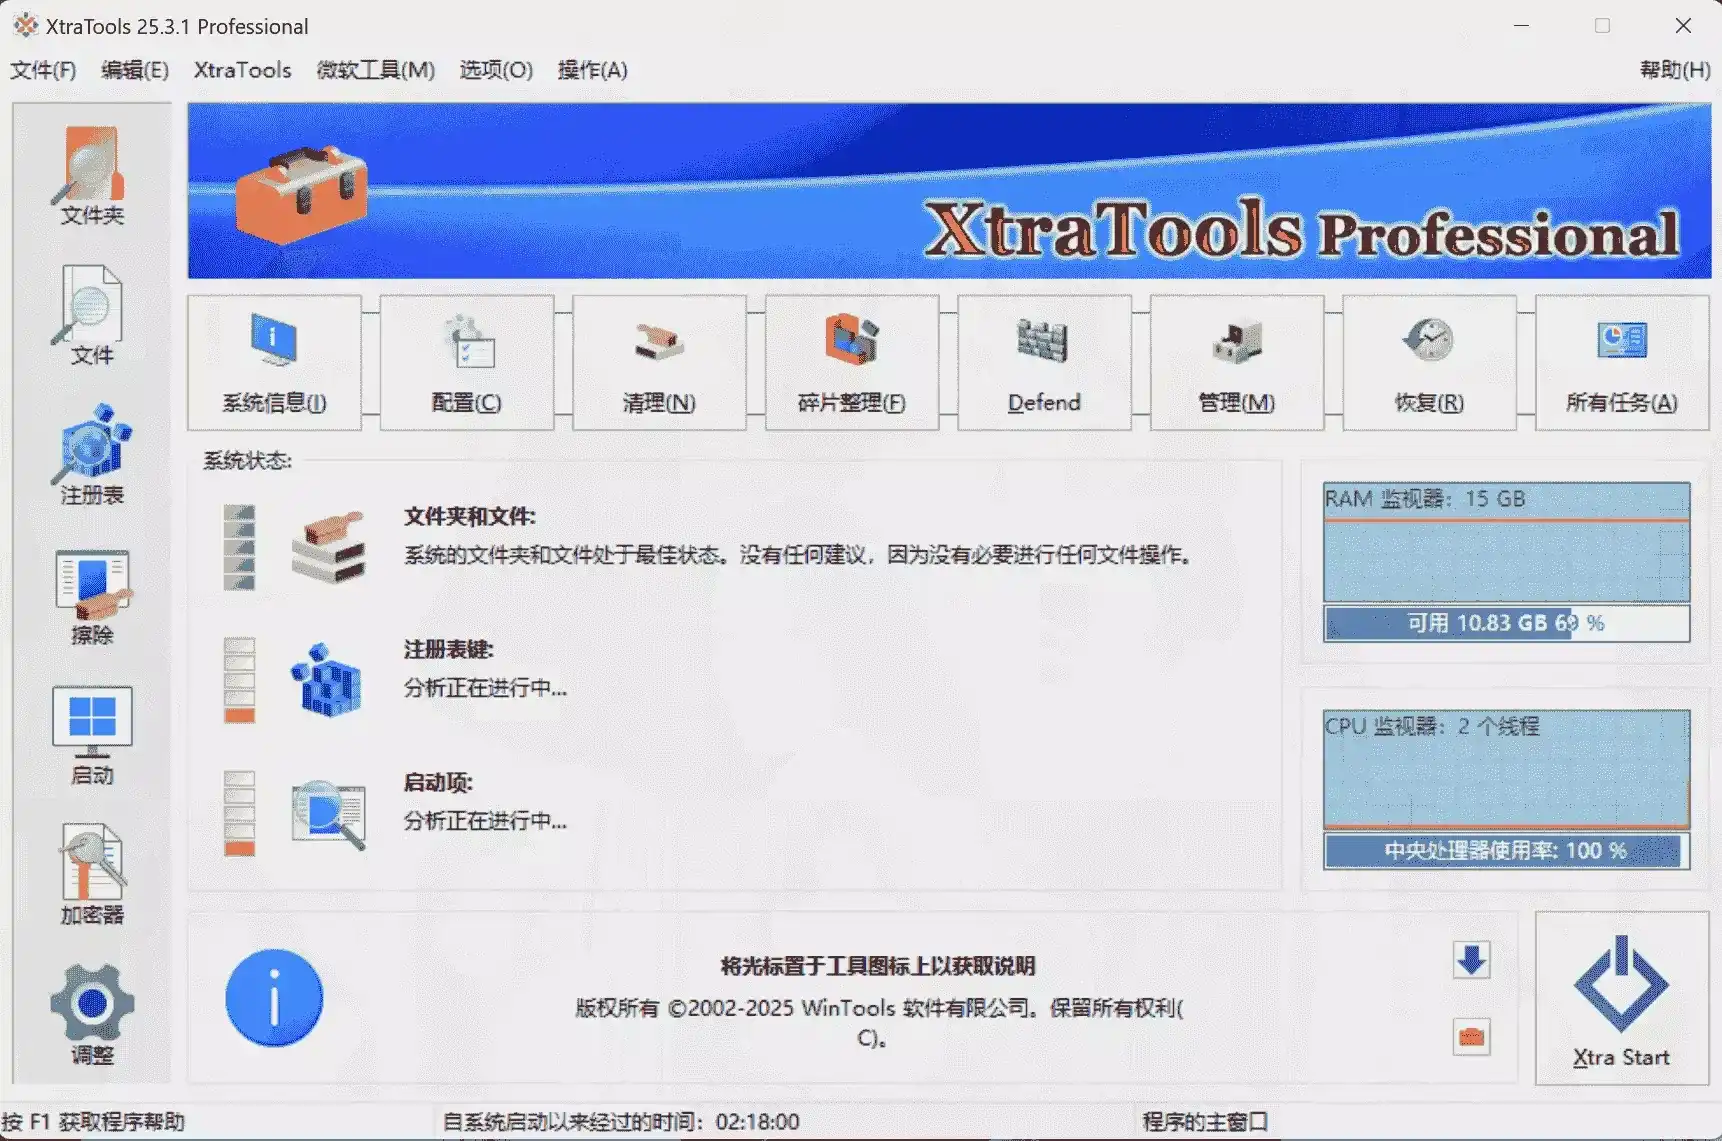Open the 启动 manager in sidebar

[x=91, y=736]
